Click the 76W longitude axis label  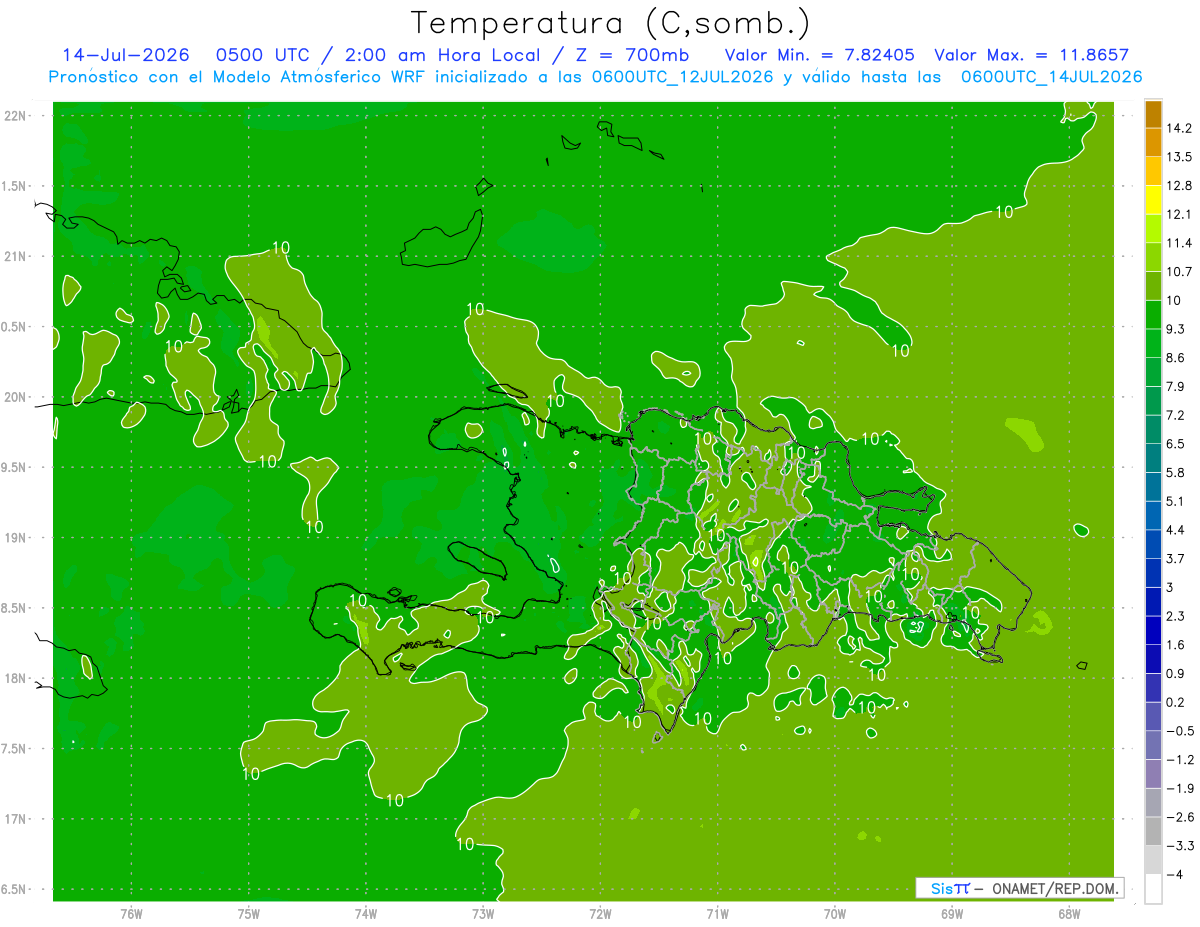[131, 914]
